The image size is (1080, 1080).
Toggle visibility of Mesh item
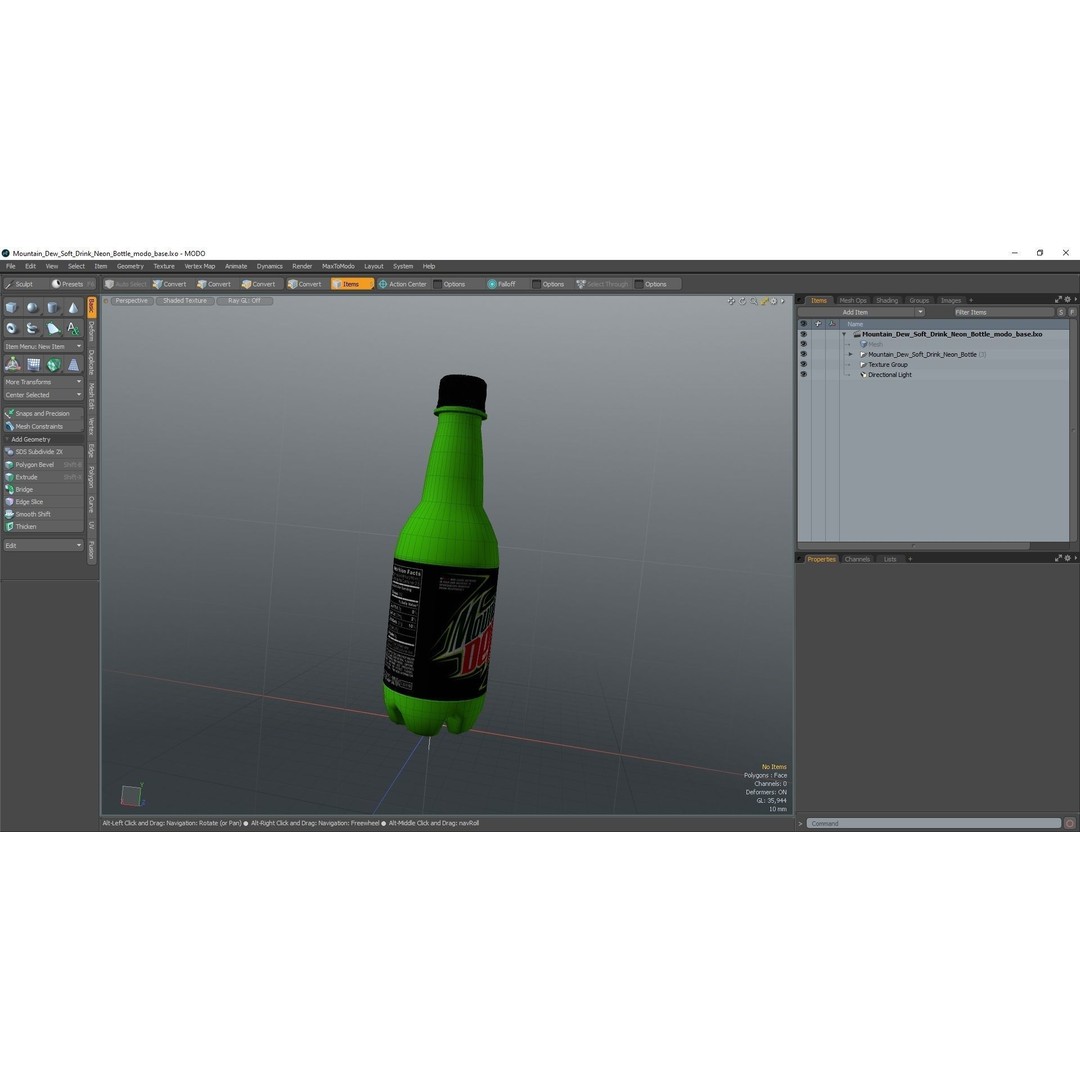(x=803, y=344)
